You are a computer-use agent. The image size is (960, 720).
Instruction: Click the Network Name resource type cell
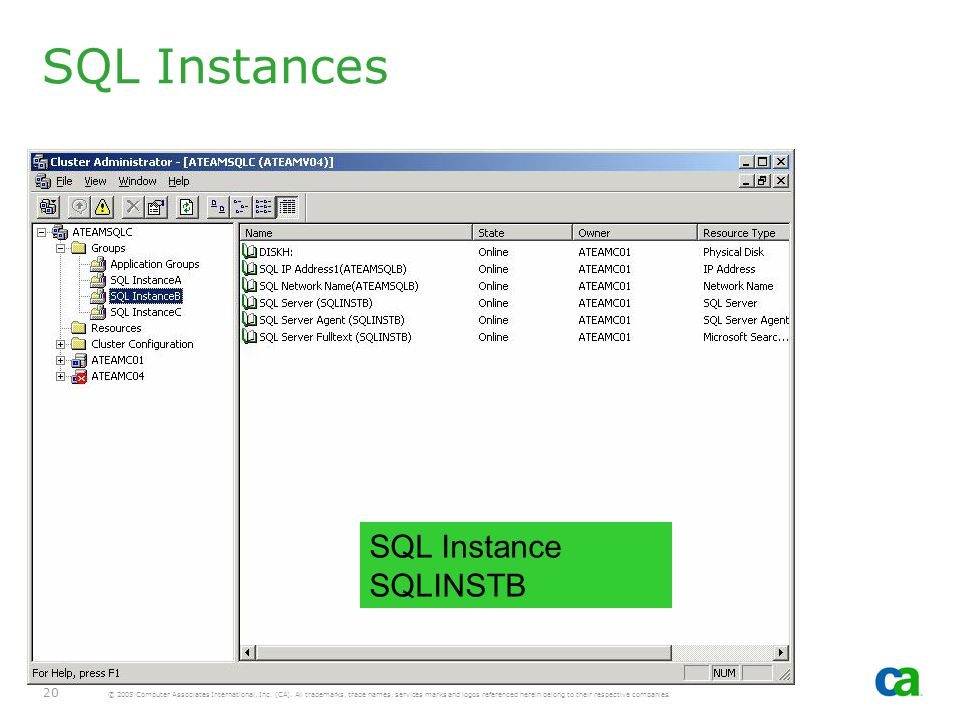738,286
